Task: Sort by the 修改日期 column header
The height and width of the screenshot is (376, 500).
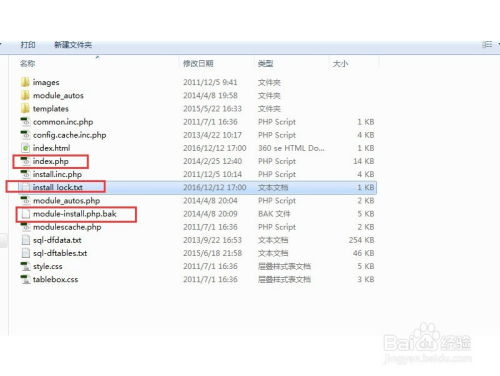Action: pos(198,63)
